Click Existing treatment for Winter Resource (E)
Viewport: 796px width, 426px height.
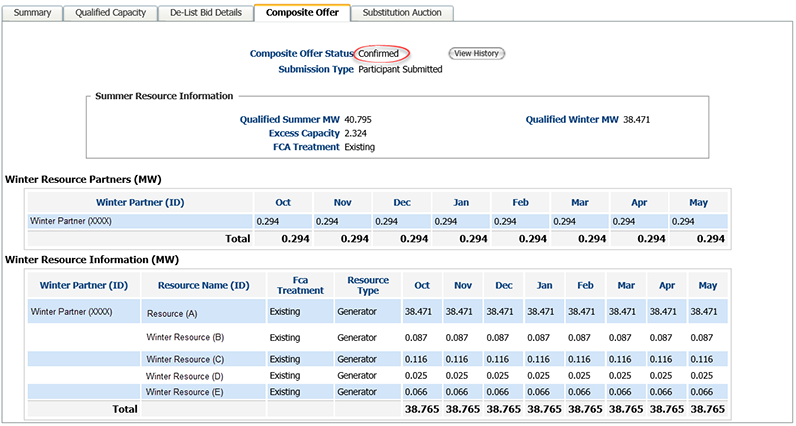(x=285, y=392)
